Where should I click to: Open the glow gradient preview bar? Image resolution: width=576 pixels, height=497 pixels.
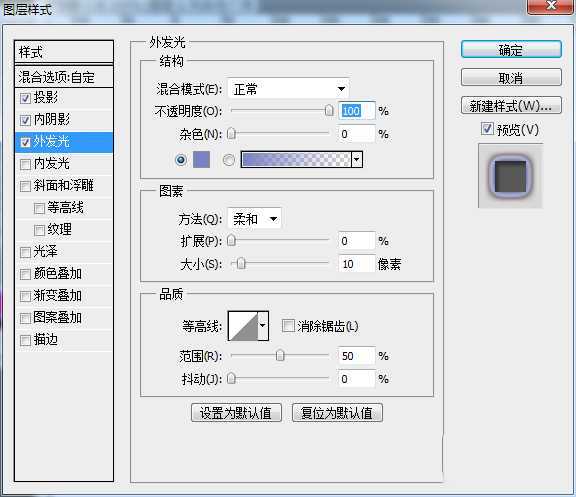[x=296, y=159]
